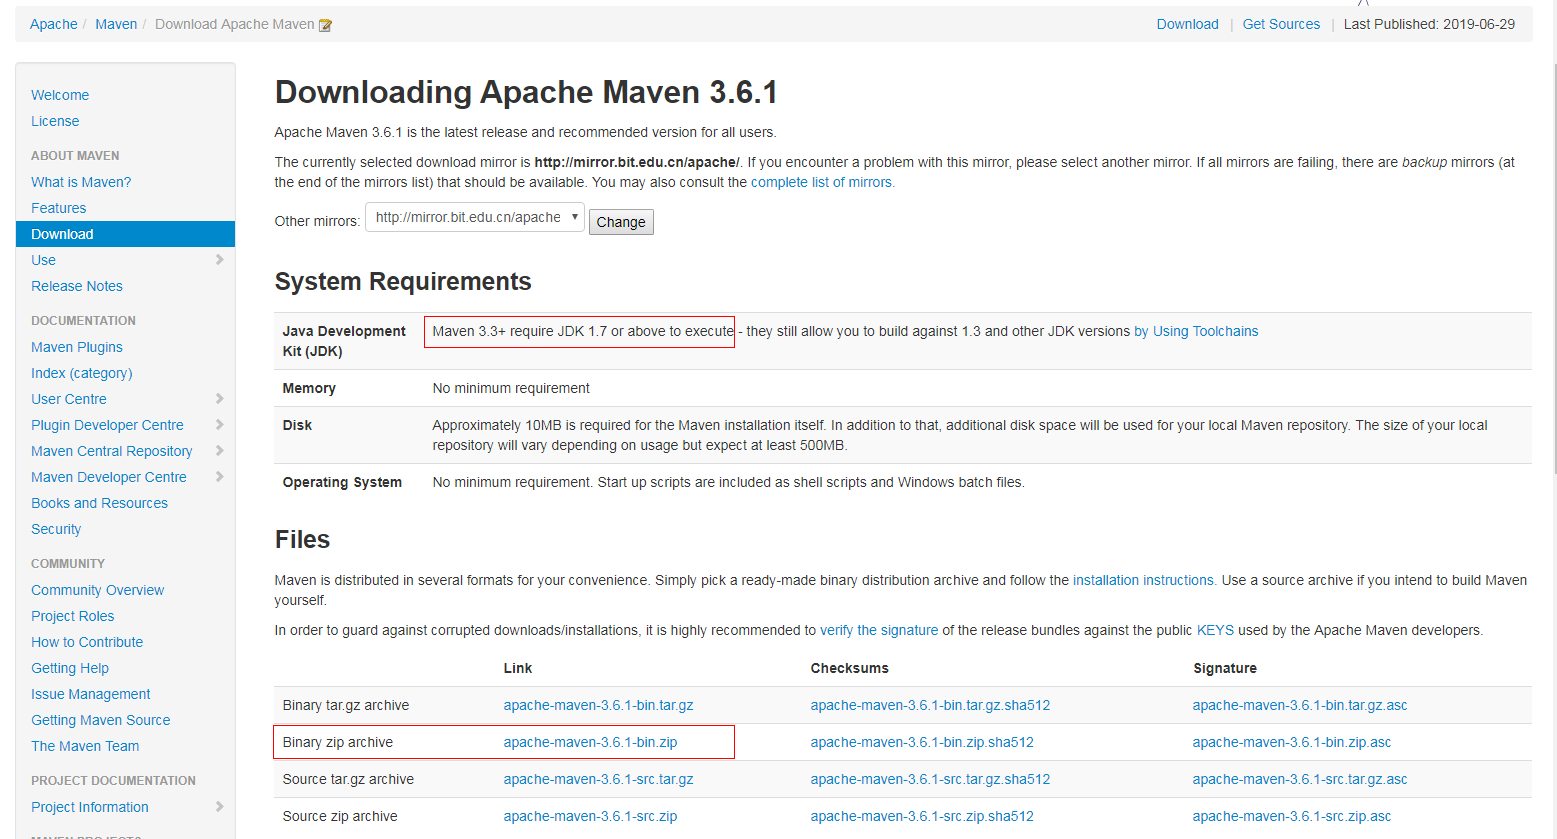The width and height of the screenshot is (1557, 839).
Task: Open apache-maven-3.6.1-src.zip.sha512 checksum
Action: point(922,816)
